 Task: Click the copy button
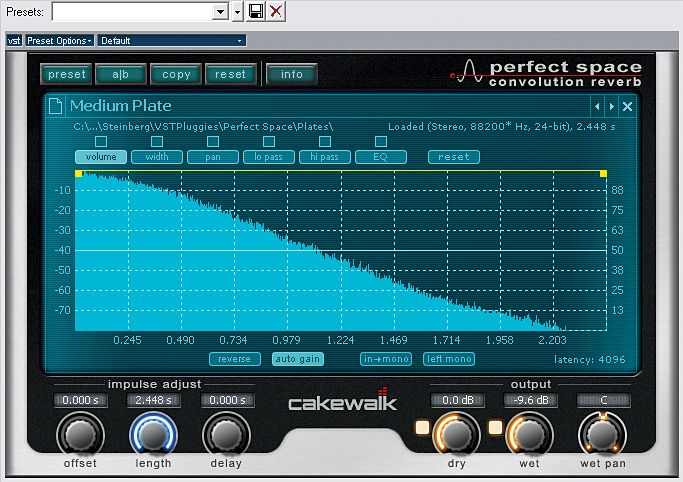pyautogui.click(x=176, y=74)
